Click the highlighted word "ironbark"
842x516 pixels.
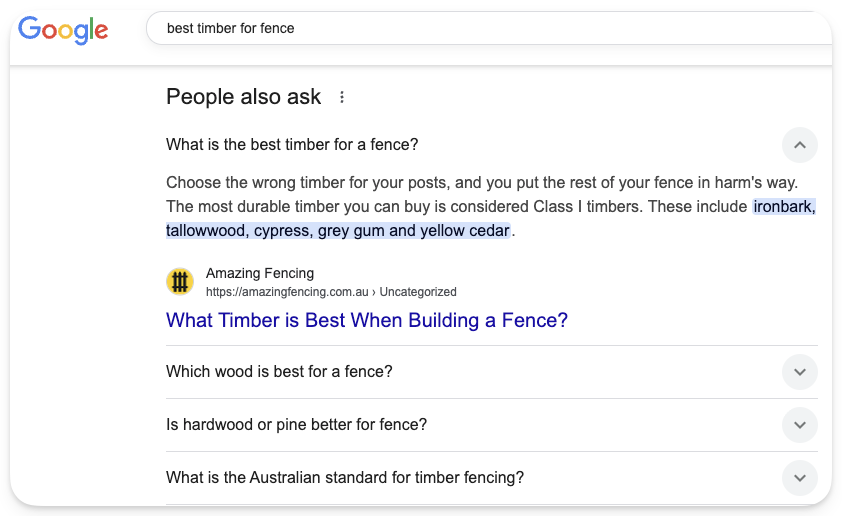(x=784, y=207)
